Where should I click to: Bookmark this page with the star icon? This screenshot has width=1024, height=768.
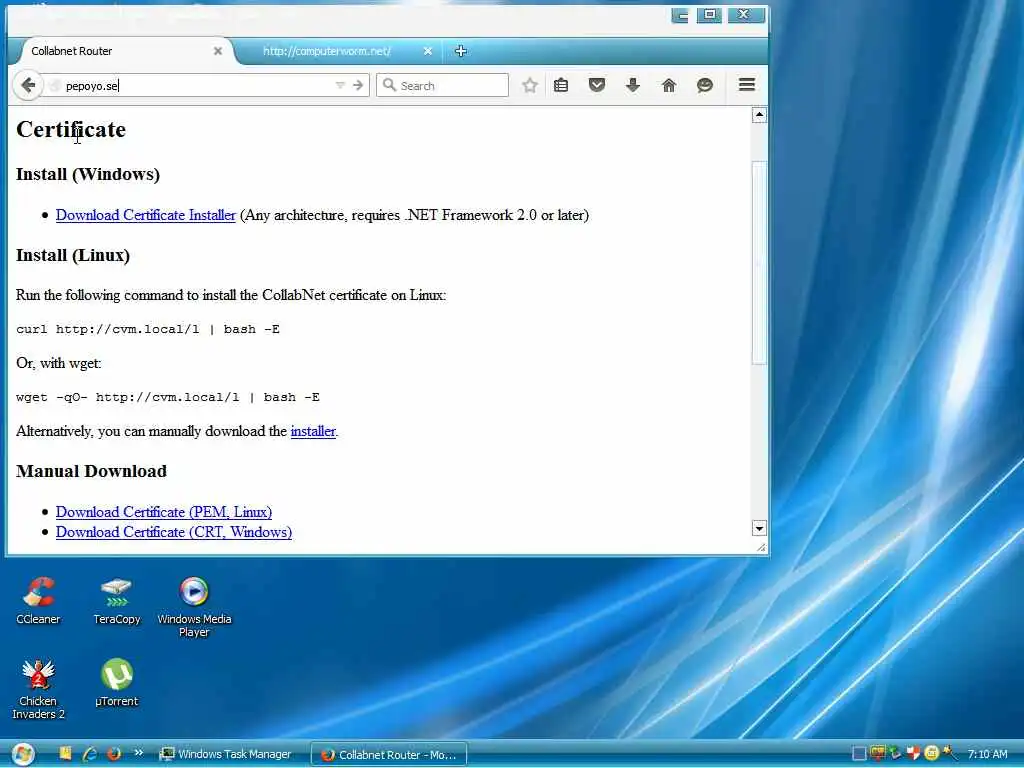coord(530,86)
